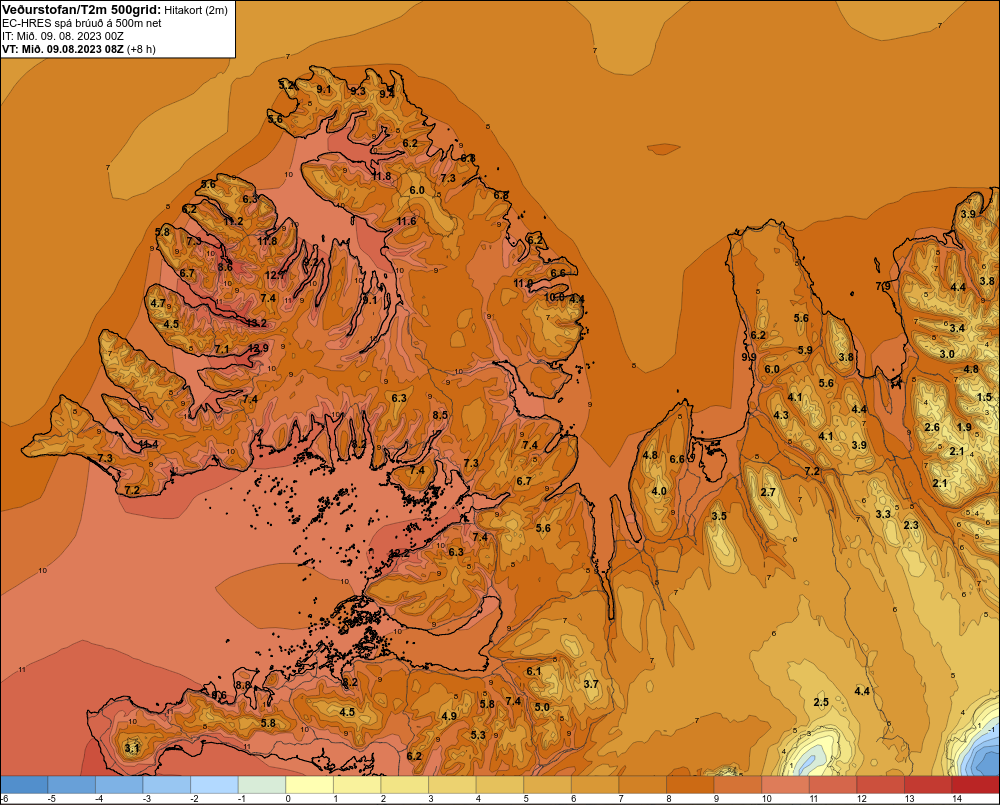Click the '4.7' temperature value

coord(158,304)
